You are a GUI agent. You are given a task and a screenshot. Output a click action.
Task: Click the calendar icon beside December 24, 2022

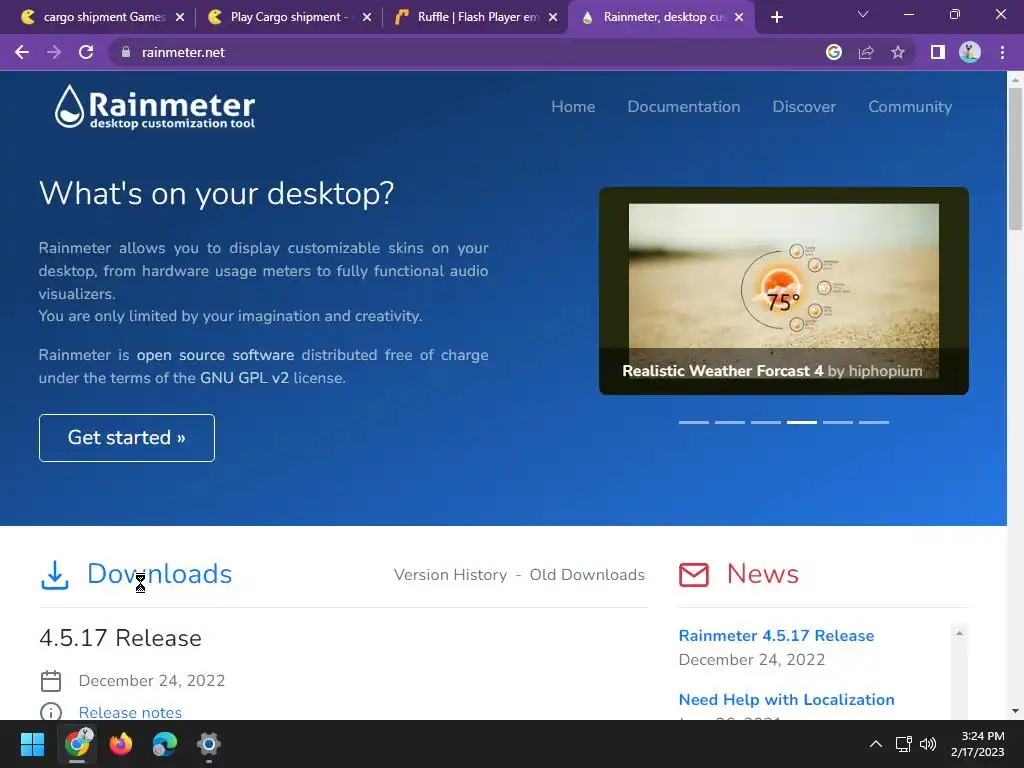coord(51,680)
